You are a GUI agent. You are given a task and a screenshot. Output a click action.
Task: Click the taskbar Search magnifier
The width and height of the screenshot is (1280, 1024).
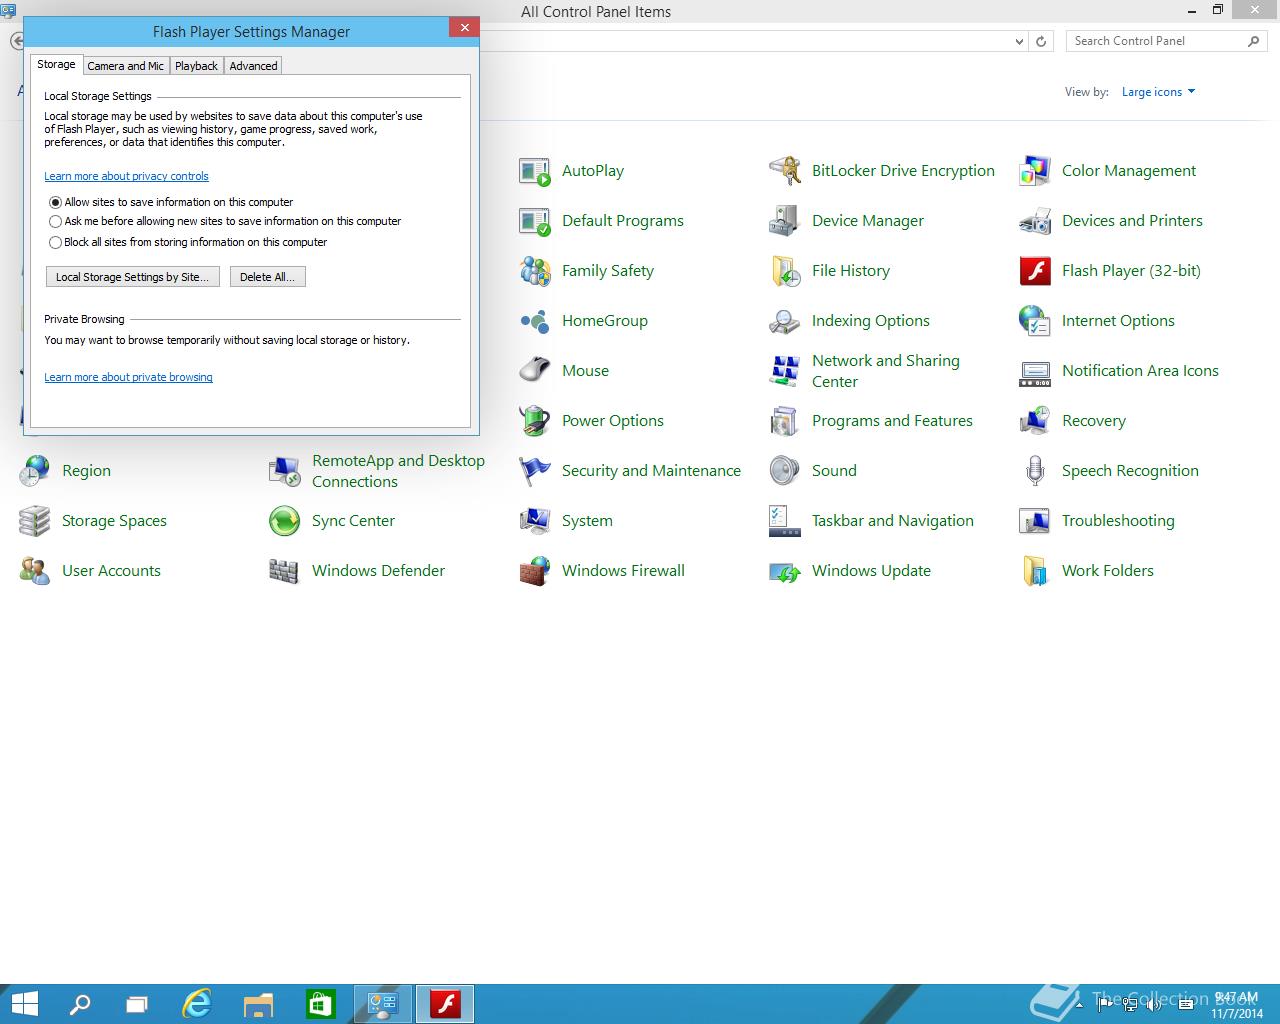[x=79, y=1003]
